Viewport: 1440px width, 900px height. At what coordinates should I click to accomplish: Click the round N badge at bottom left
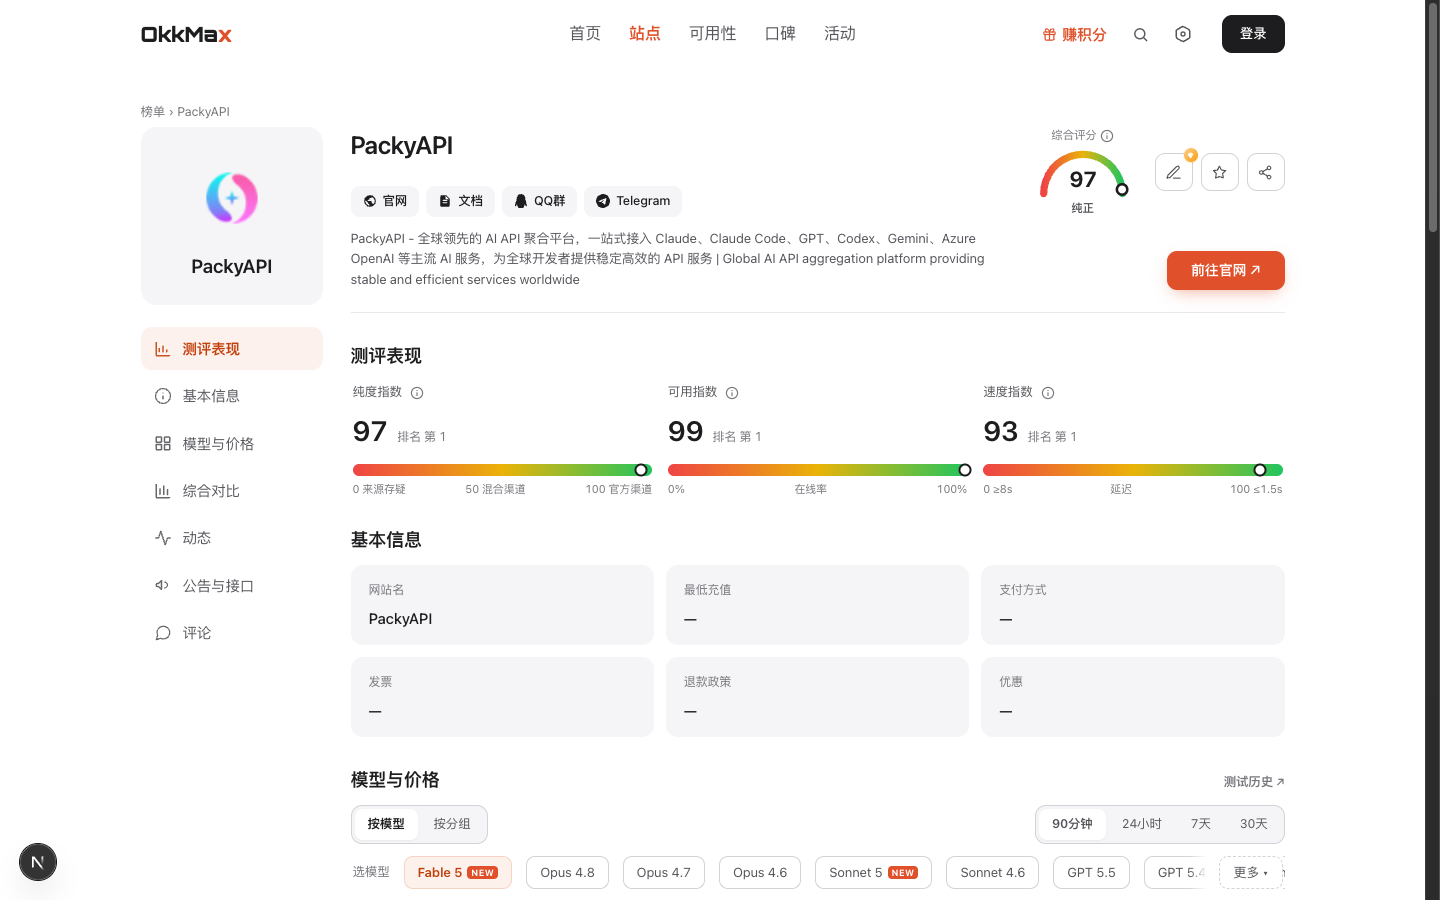click(x=38, y=862)
